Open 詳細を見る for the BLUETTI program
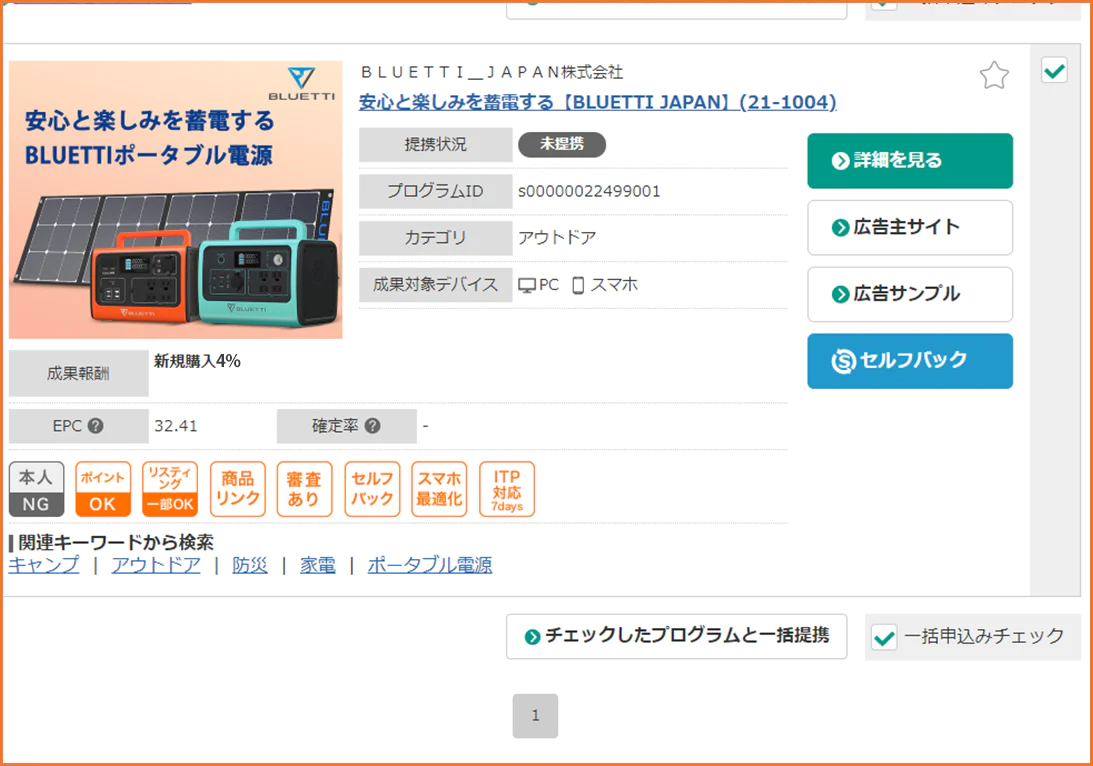The height and width of the screenshot is (766, 1093). coord(910,161)
